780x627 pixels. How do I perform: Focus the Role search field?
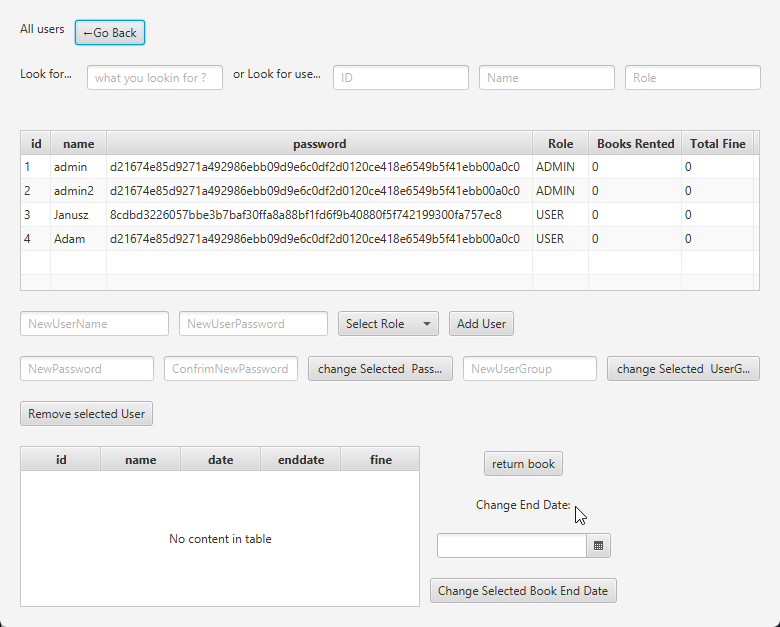coord(692,78)
